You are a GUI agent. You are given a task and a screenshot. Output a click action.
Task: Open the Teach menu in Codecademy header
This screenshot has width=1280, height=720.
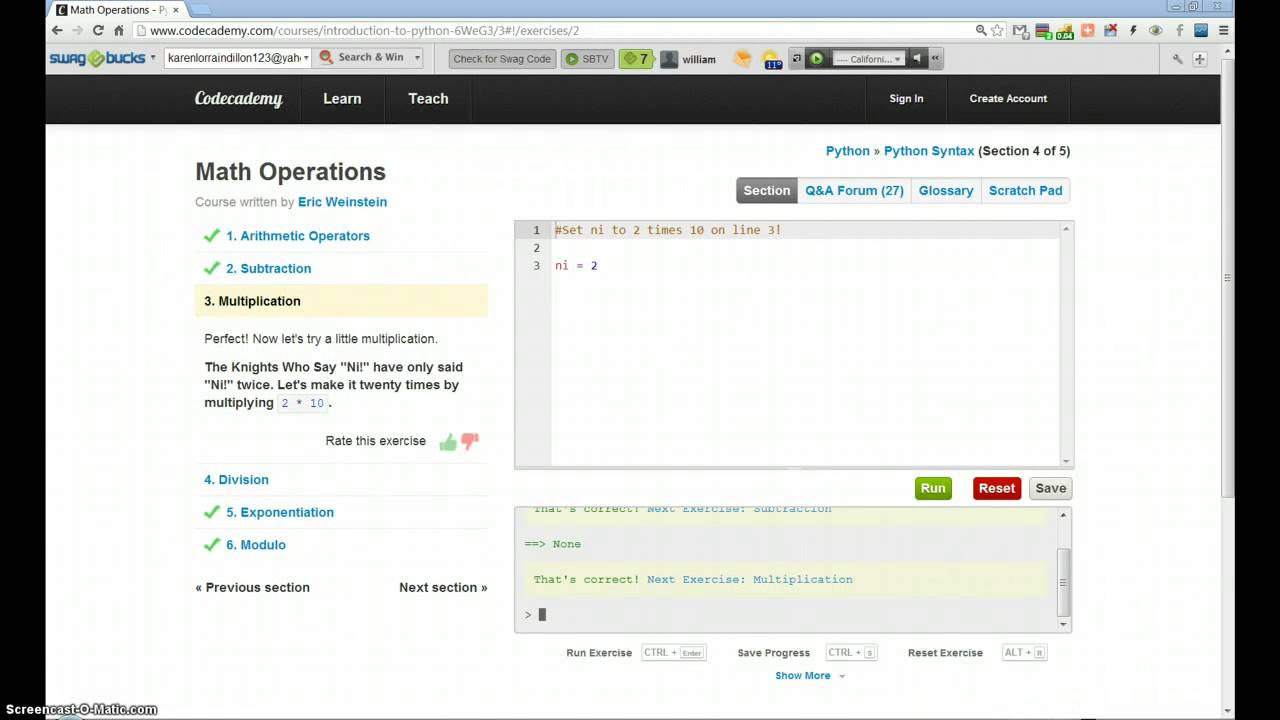point(428,98)
